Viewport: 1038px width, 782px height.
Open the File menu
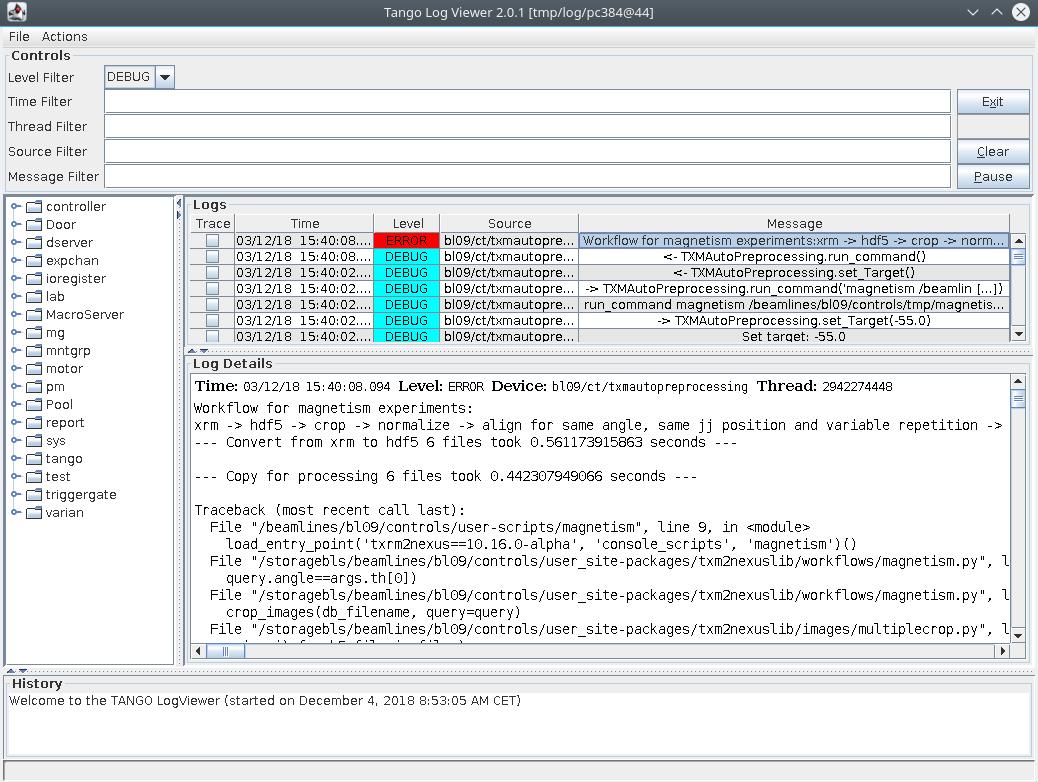(x=18, y=36)
